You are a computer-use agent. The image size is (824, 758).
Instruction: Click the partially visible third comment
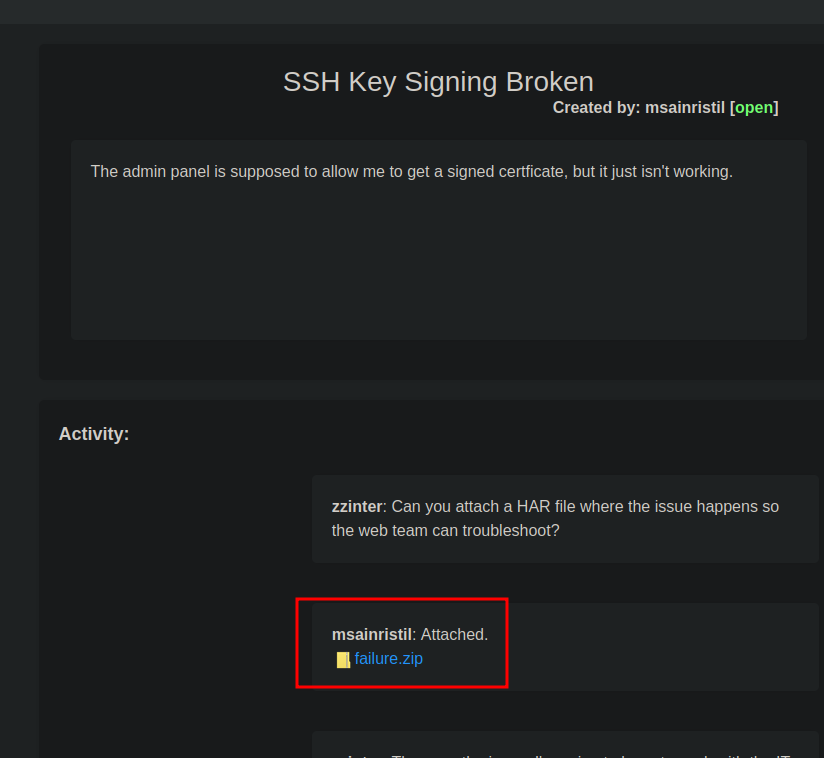565,747
